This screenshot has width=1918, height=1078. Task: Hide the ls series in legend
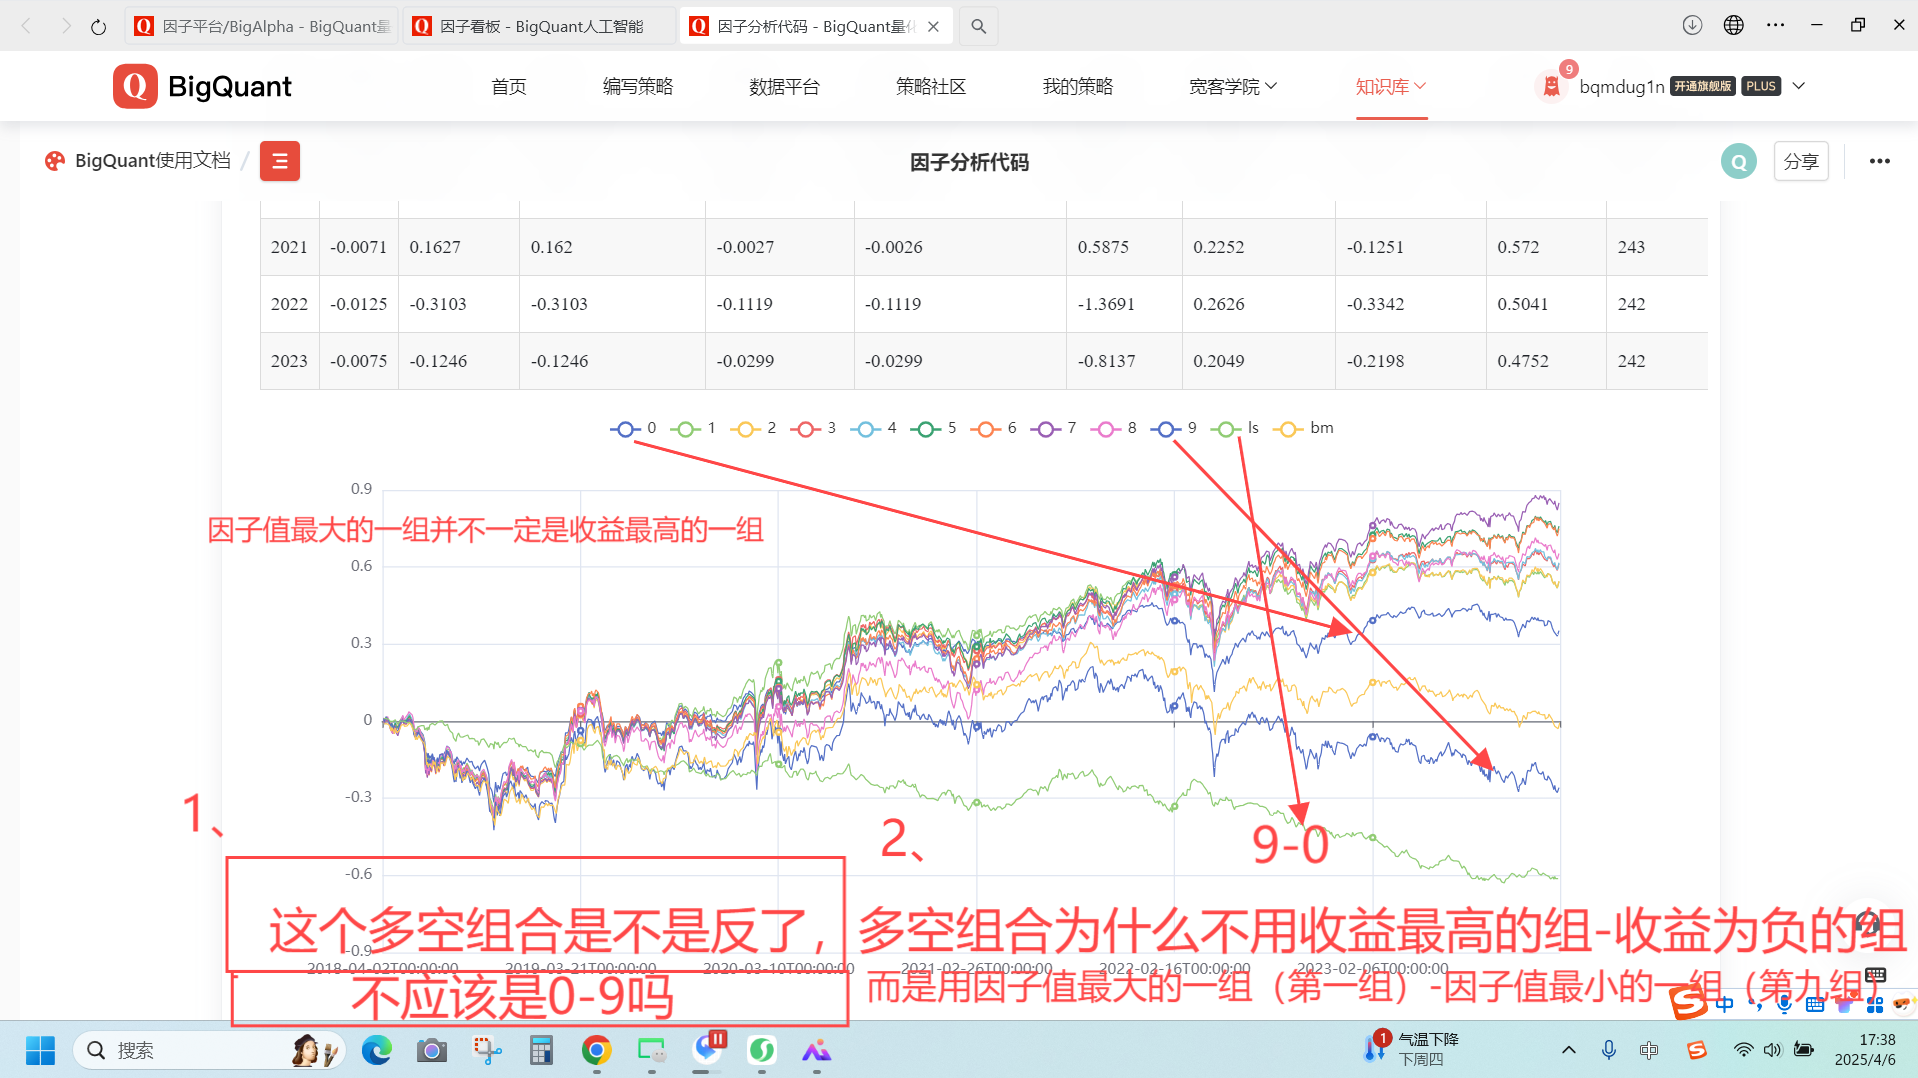(1235, 428)
